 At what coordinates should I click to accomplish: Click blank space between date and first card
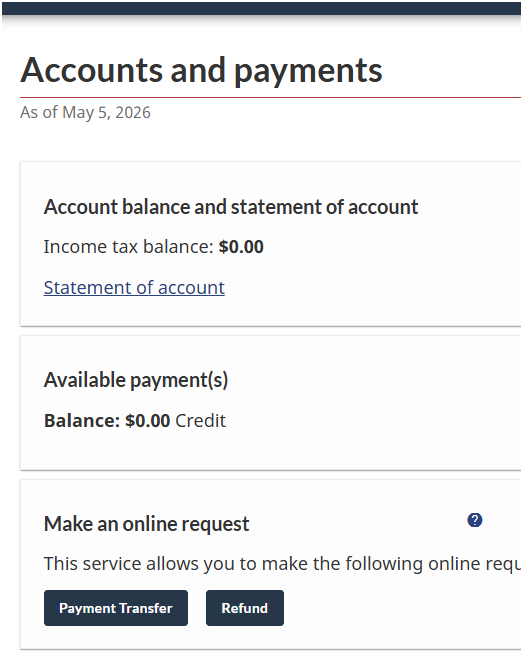[271, 142]
